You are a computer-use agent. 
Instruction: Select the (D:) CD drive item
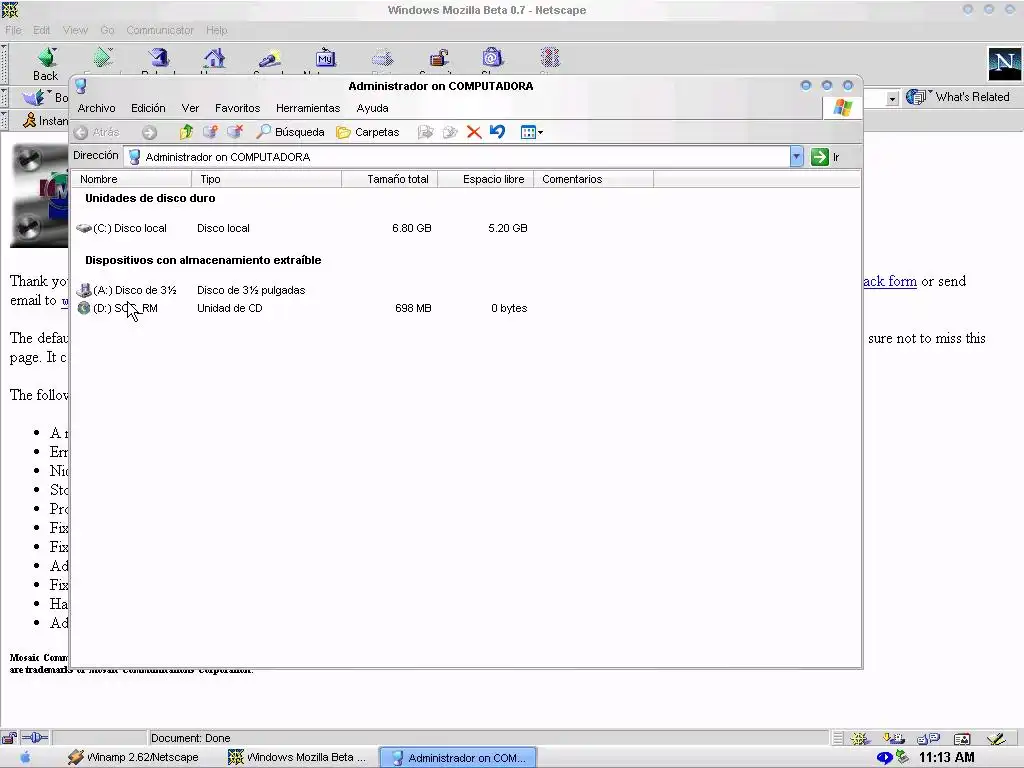(118, 308)
